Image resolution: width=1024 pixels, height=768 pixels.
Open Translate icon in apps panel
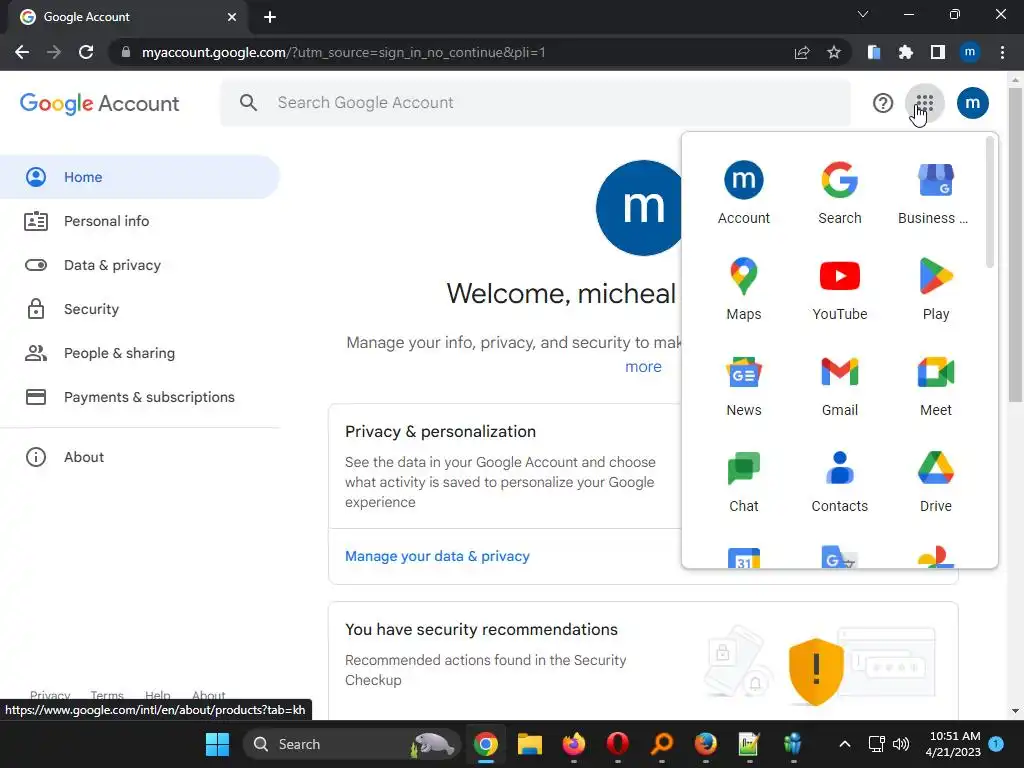(839, 556)
